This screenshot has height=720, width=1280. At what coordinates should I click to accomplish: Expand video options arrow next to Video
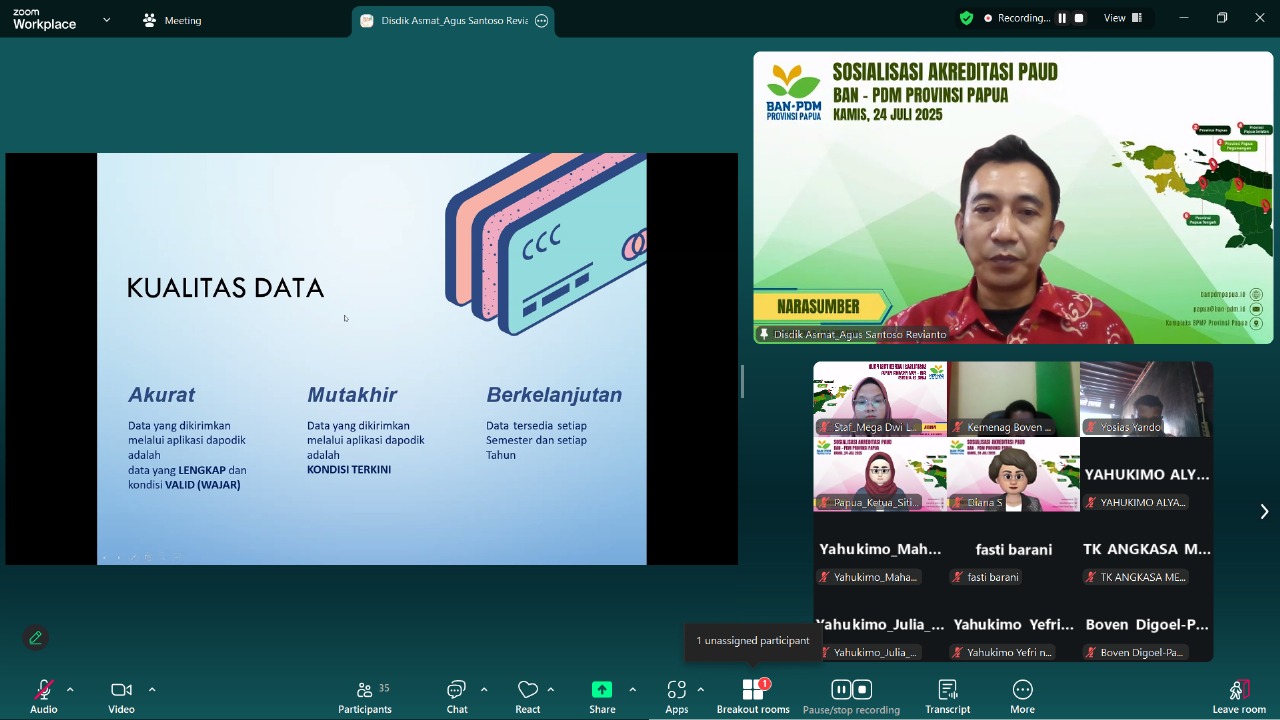(x=152, y=690)
